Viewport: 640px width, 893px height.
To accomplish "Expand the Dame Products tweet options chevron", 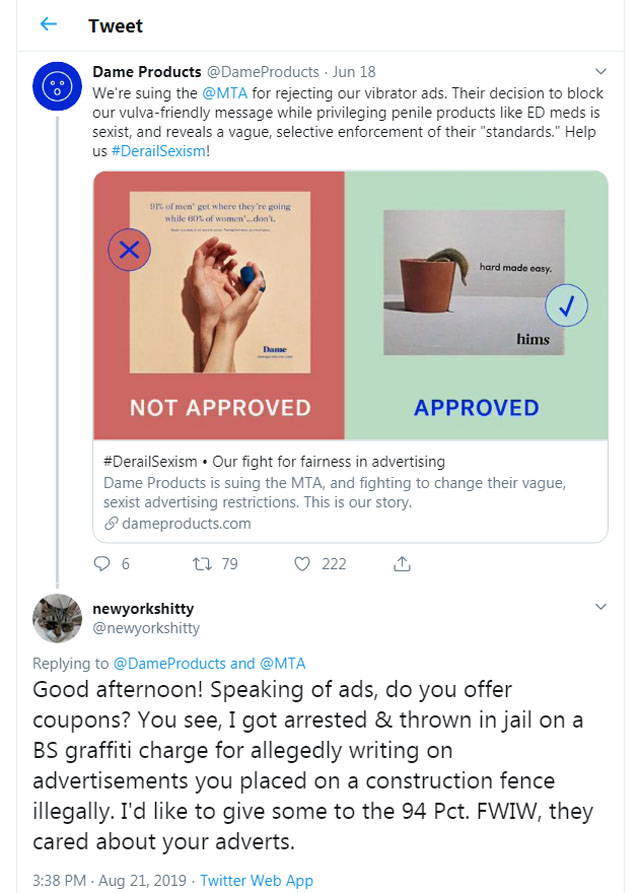I will [x=601, y=72].
